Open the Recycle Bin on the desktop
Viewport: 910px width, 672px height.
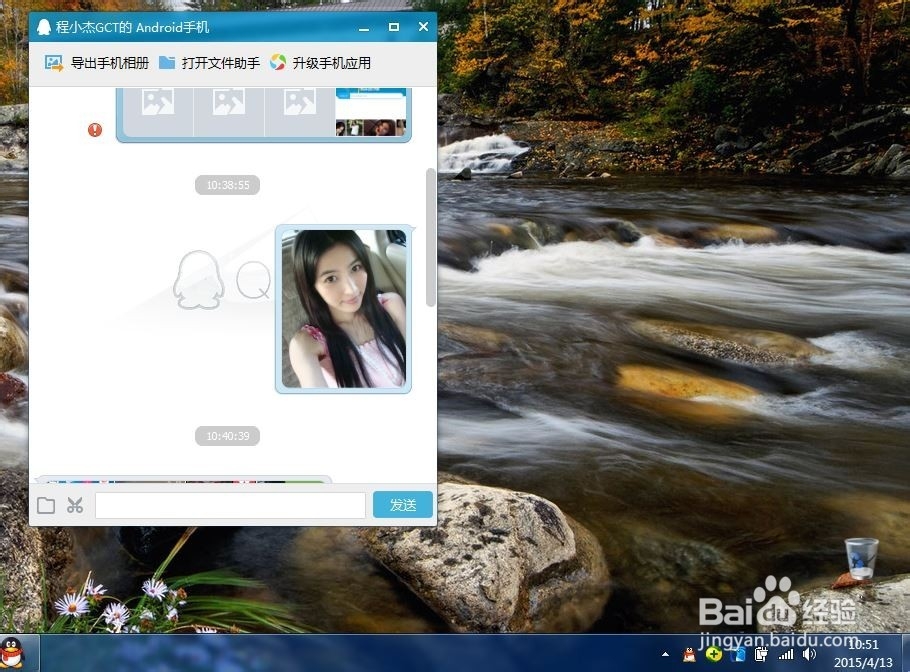click(x=861, y=559)
